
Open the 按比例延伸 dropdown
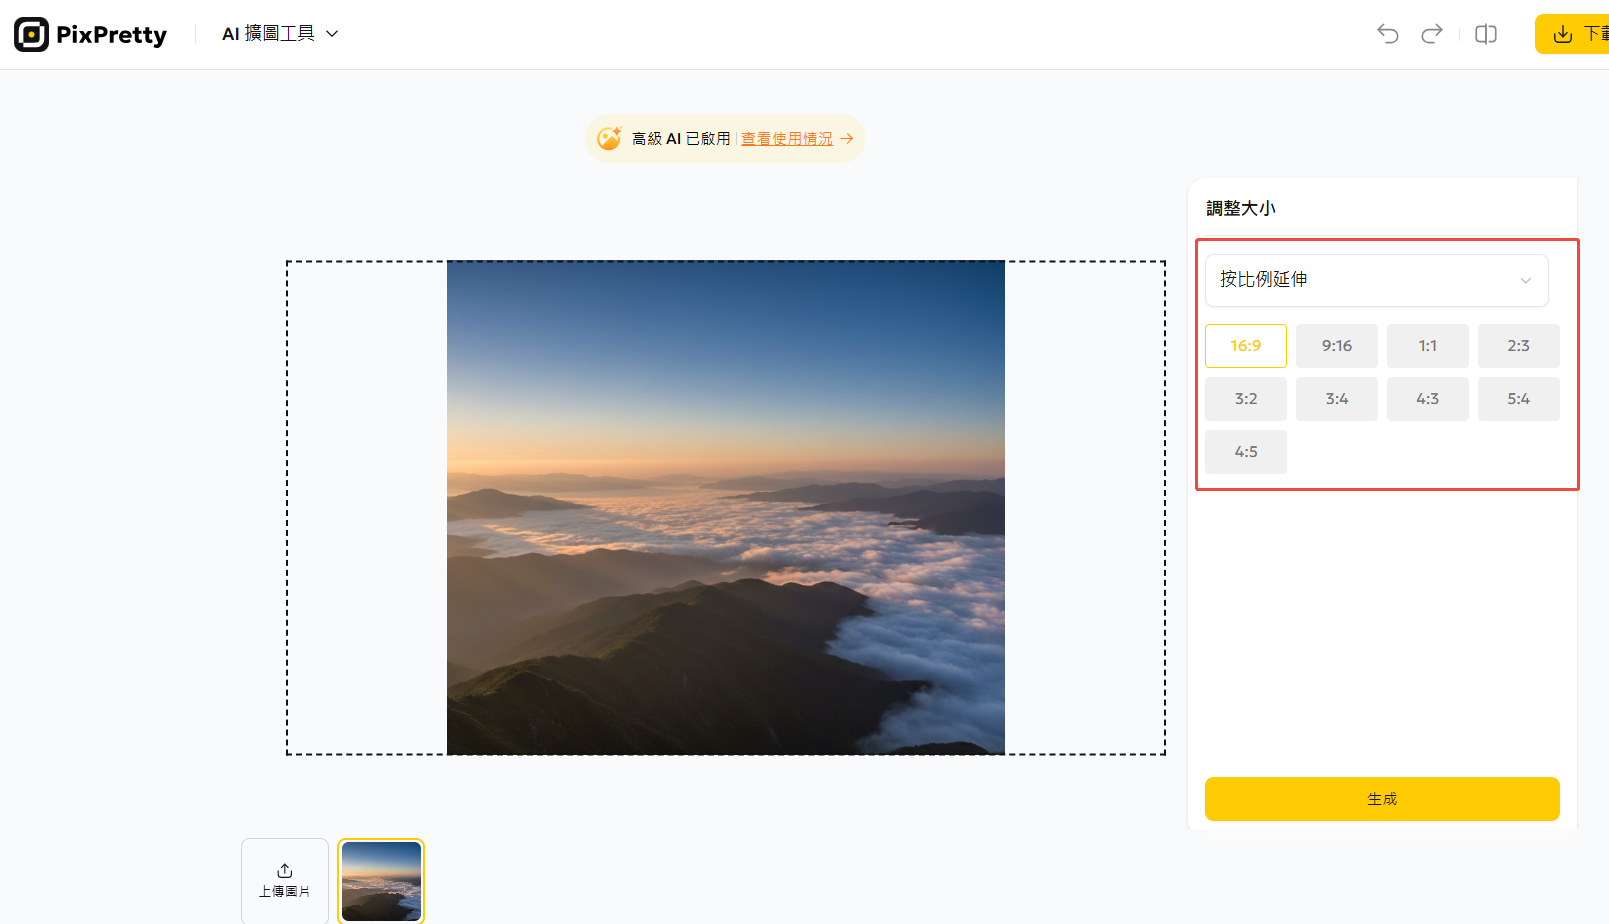(1376, 280)
